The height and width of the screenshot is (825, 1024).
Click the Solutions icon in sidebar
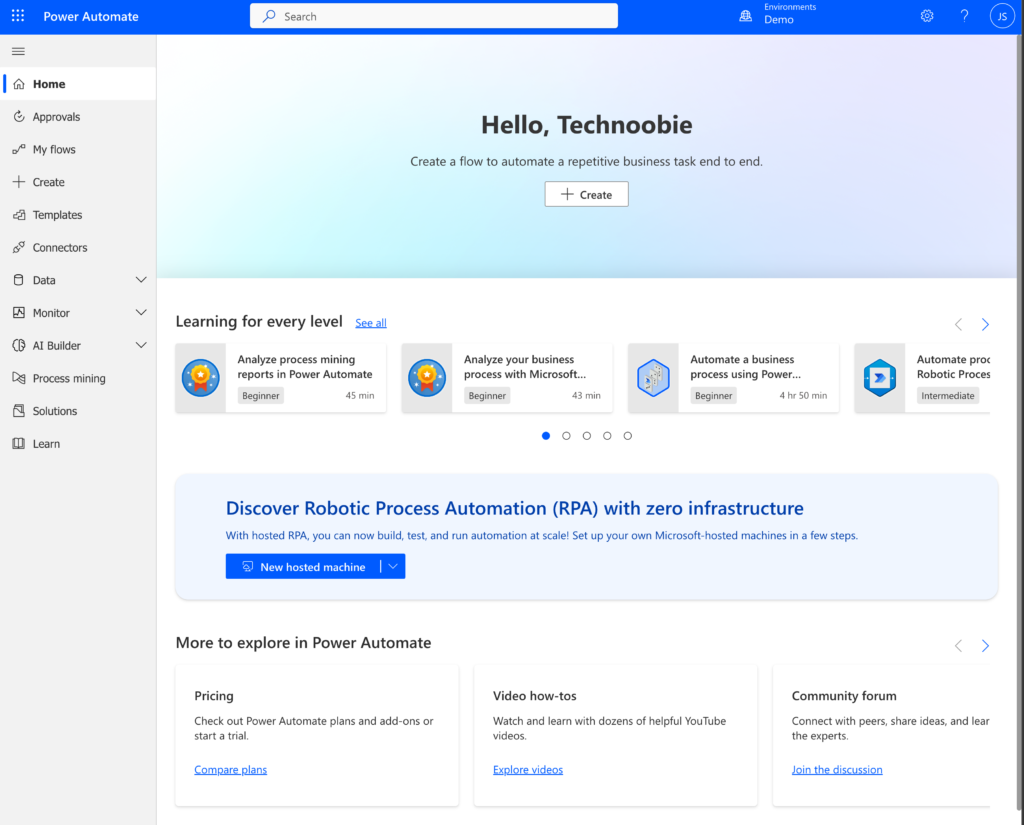19,410
